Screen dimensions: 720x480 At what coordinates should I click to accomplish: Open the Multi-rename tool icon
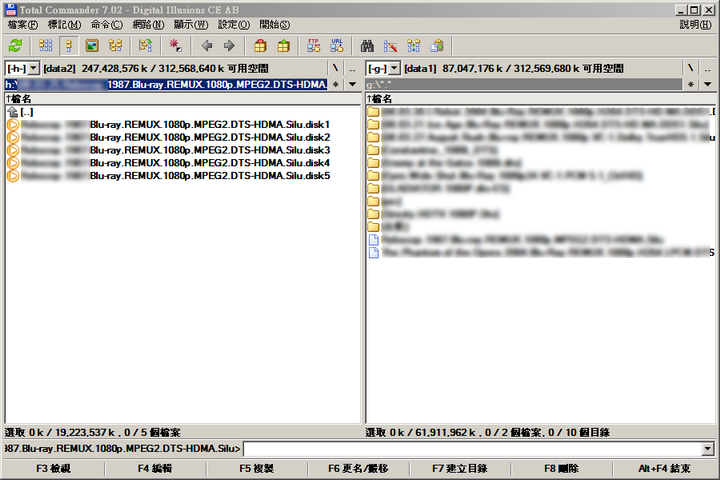click(390, 45)
